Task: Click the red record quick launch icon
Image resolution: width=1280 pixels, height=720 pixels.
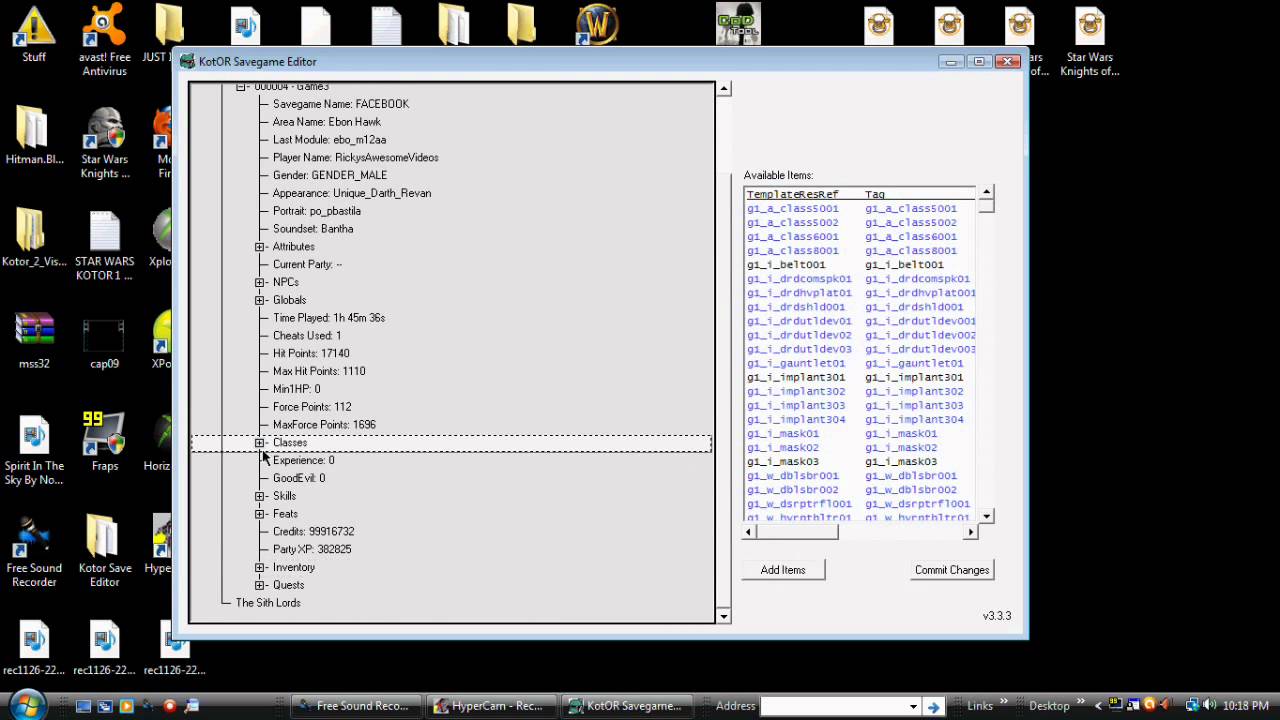Action: click(x=169, y=706)
